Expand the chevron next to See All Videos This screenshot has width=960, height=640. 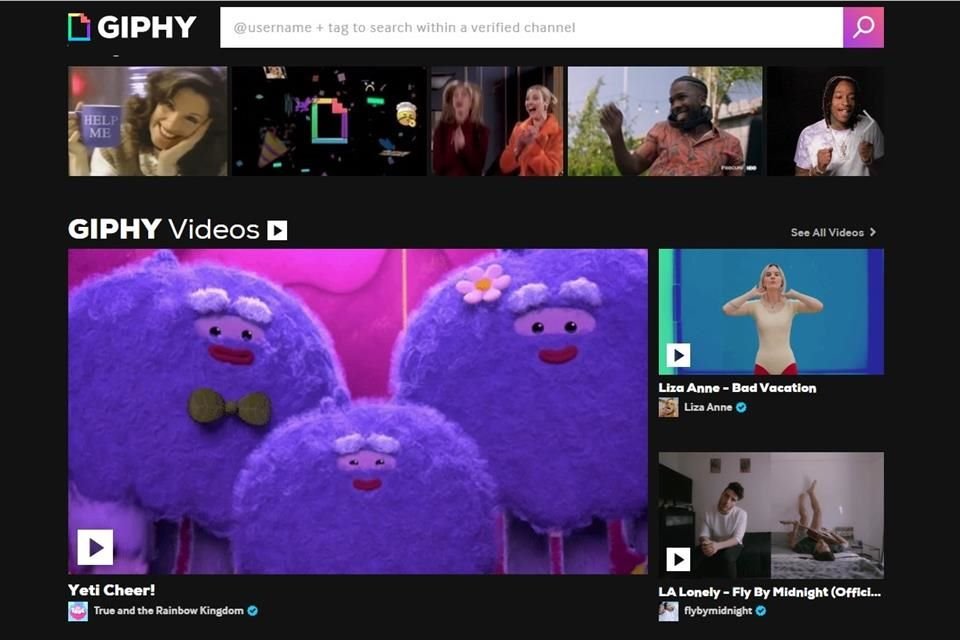click(x=872, y=232)
